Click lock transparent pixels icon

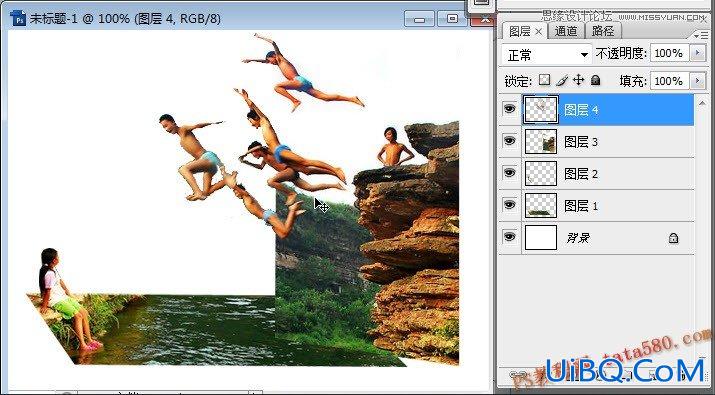544,80
